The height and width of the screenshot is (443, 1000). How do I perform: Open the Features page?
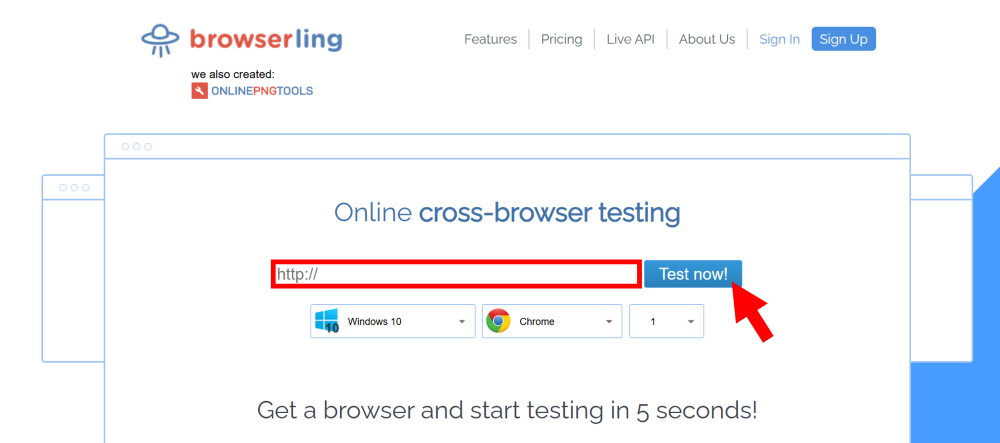tap(490, 39)
